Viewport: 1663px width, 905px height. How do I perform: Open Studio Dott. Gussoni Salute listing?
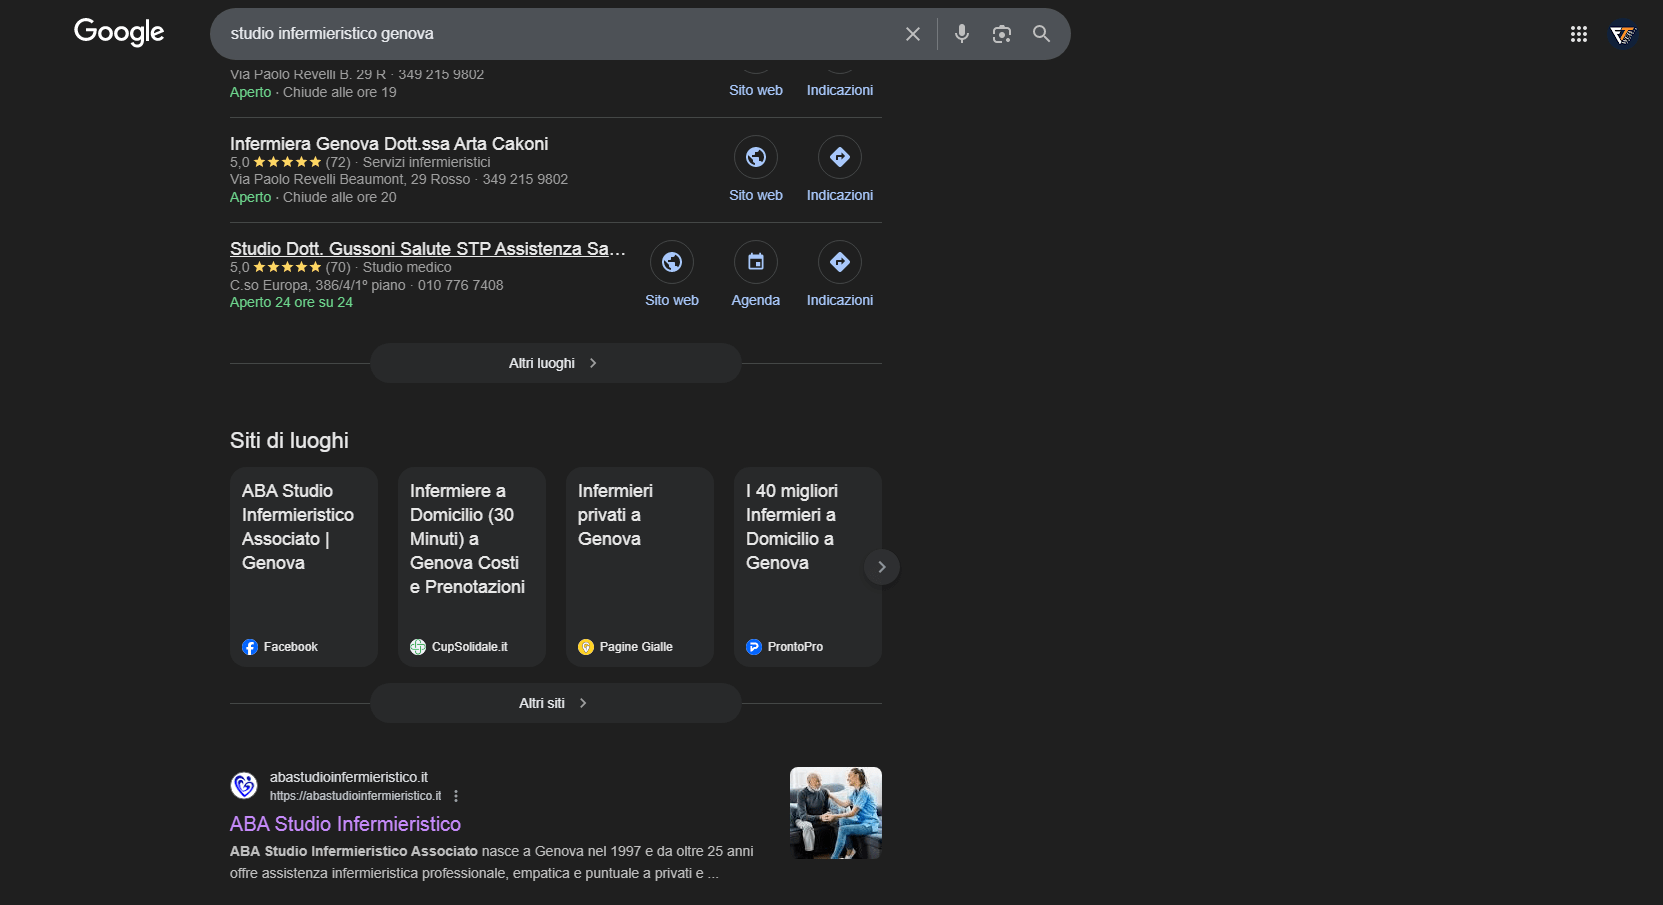[x=427, y=249]
